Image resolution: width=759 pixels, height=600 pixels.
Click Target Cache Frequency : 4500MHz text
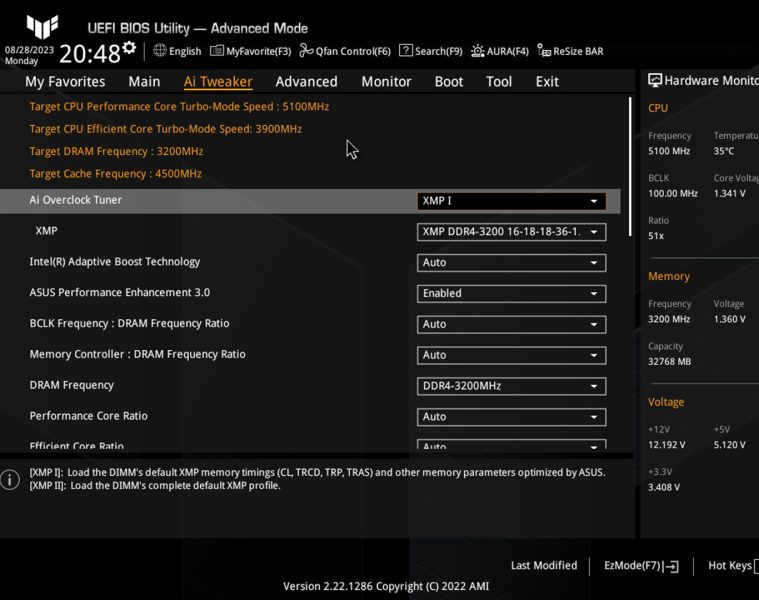point(116,174)
